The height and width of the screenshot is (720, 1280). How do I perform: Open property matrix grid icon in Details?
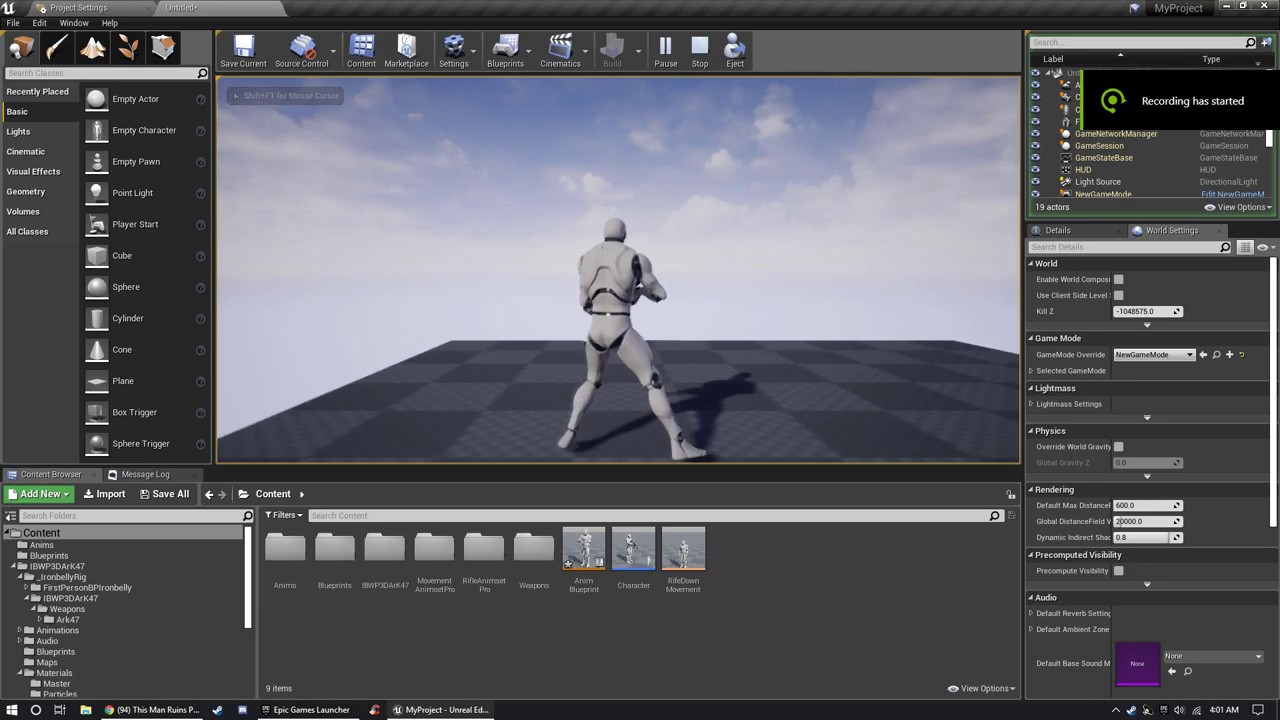(1245, 247)
